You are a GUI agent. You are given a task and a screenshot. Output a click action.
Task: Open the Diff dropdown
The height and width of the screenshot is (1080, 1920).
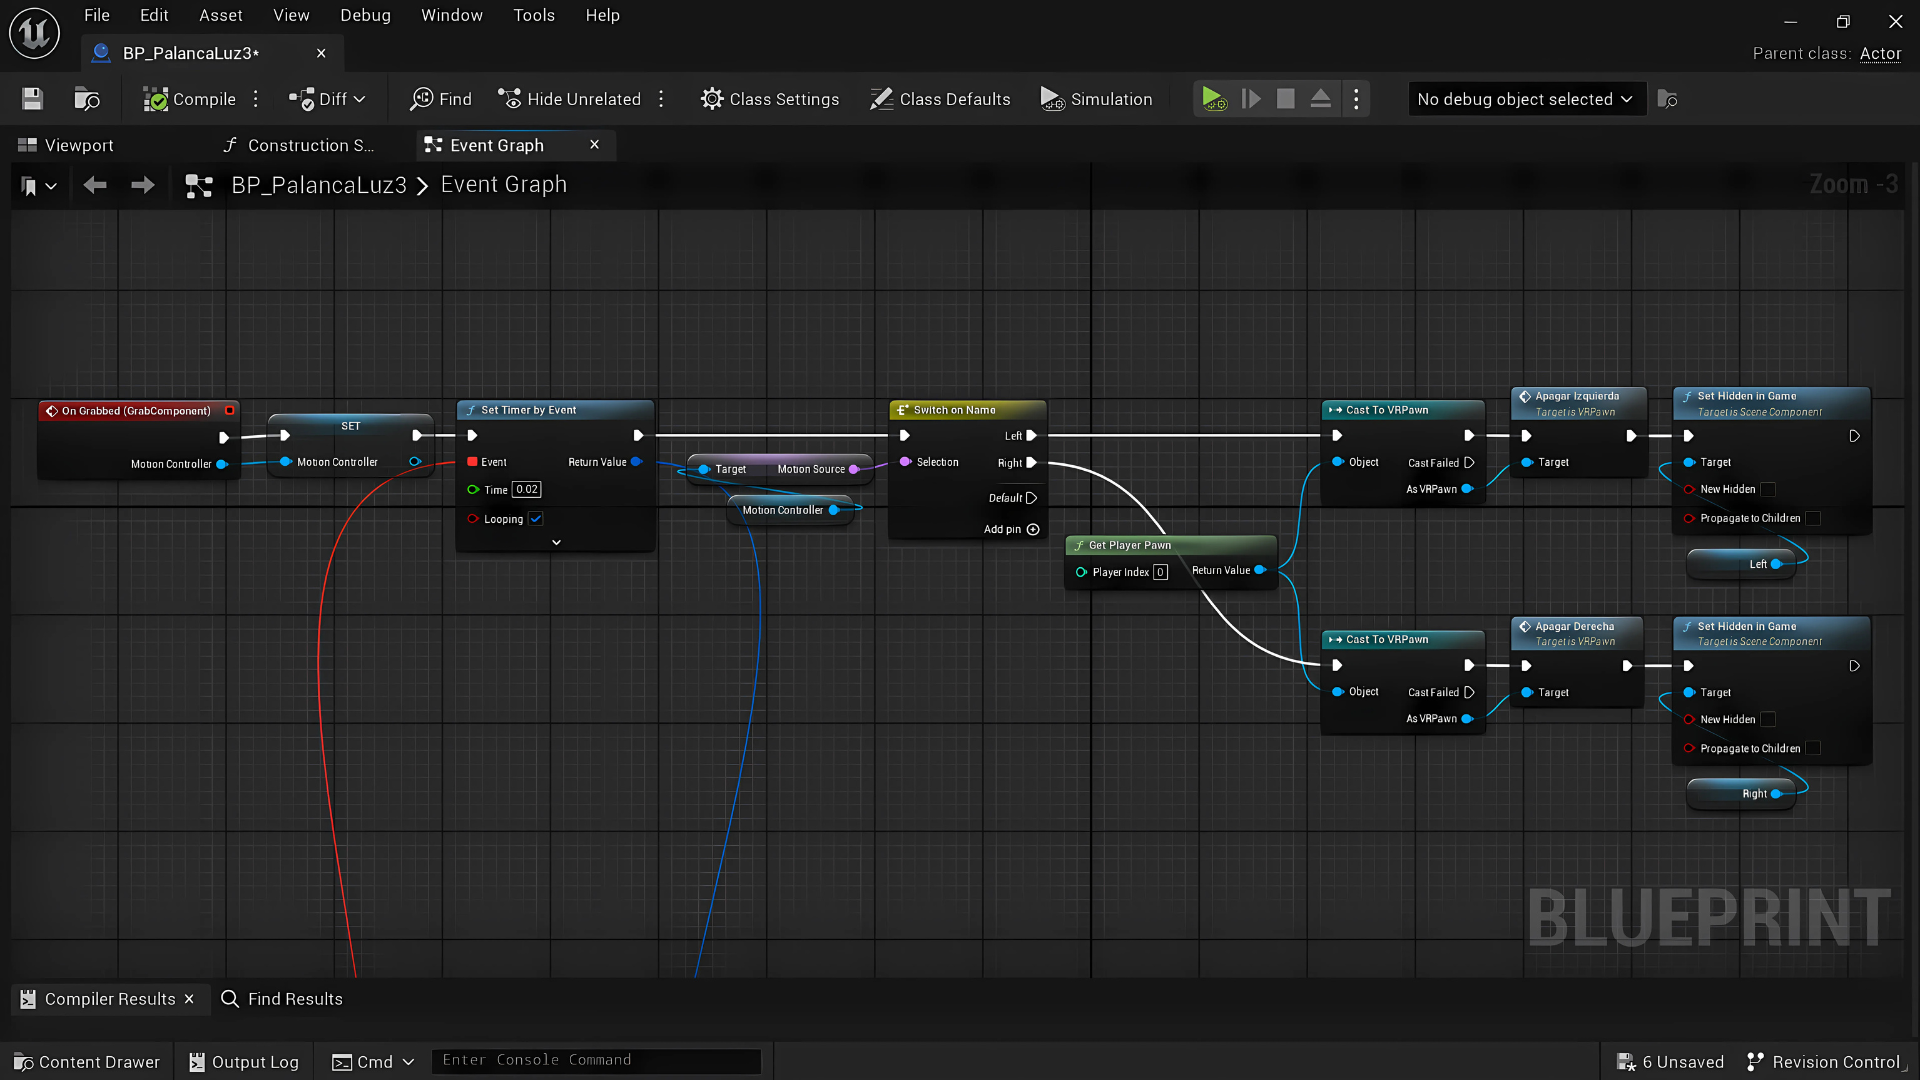coord(327,99)
